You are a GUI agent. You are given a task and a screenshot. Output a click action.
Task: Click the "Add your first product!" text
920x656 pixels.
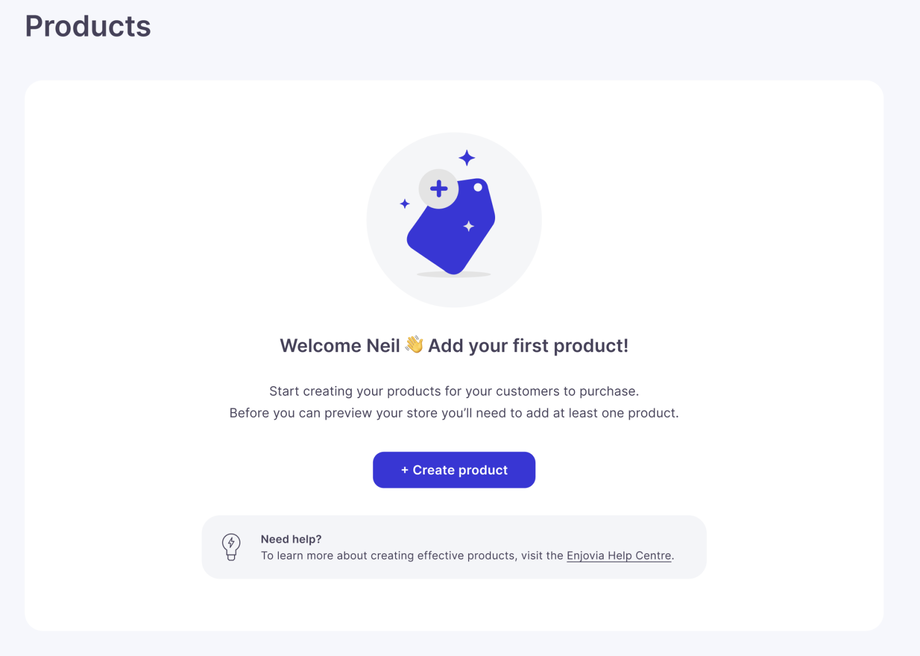click(x=528, y=346)
